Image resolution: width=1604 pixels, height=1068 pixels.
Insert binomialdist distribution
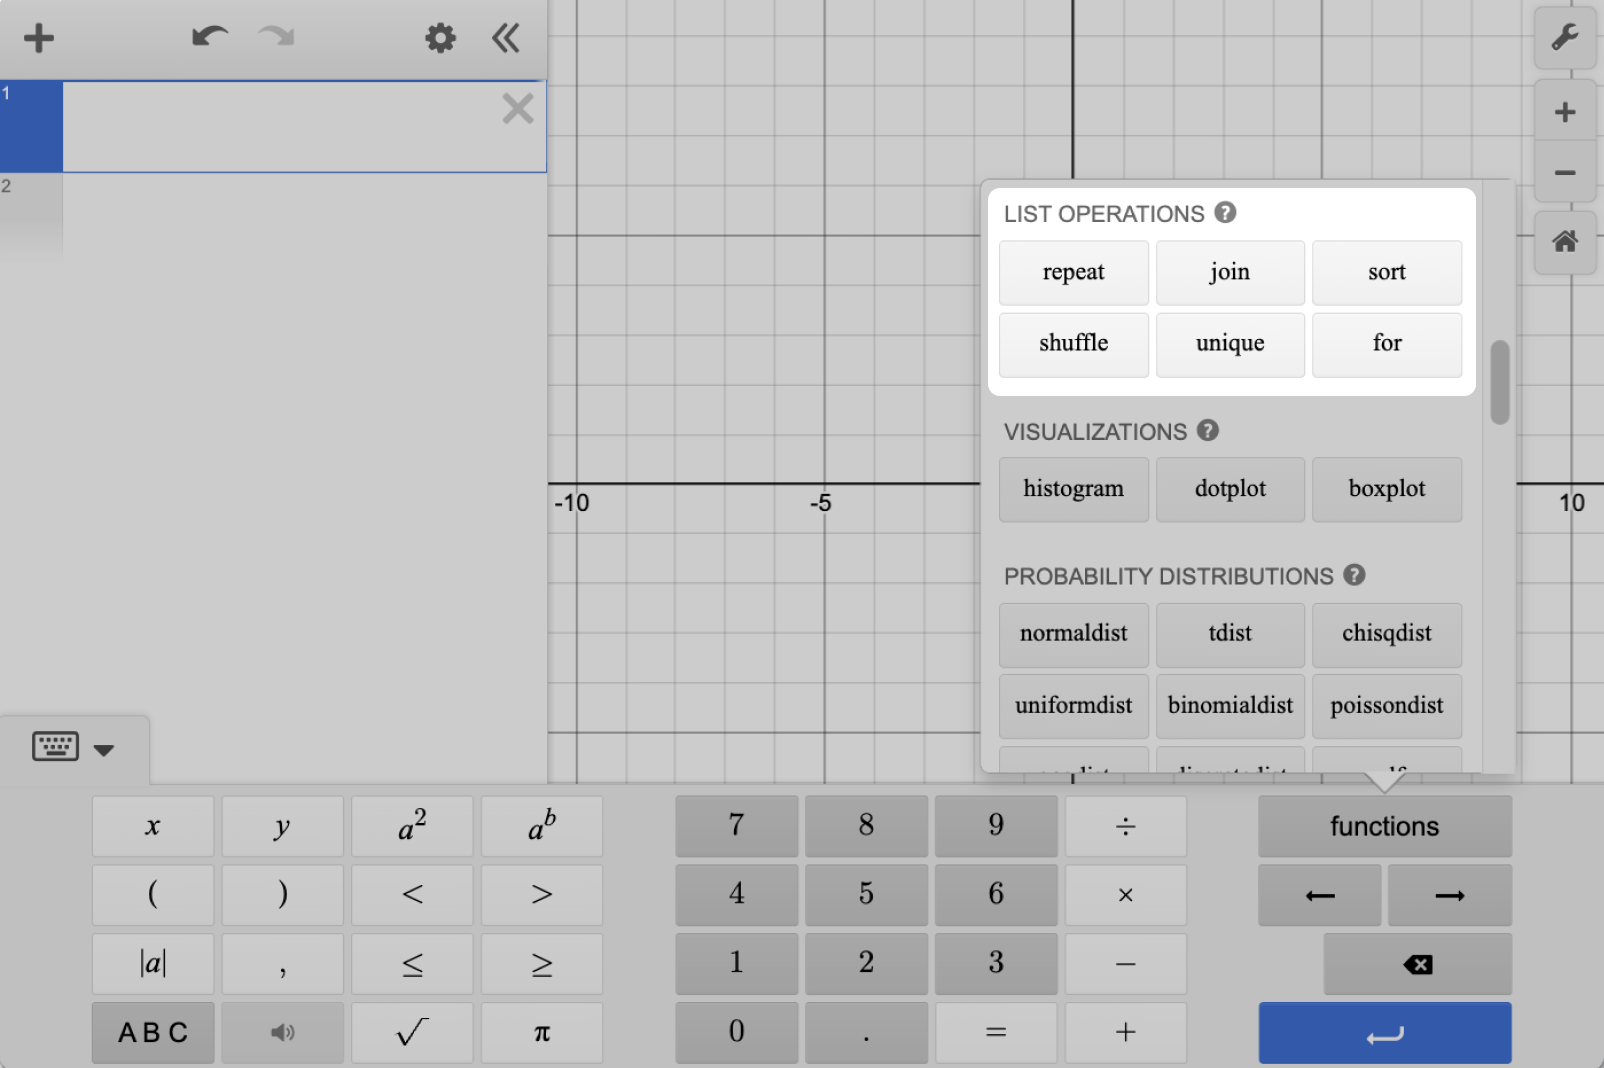point(1230,706)
